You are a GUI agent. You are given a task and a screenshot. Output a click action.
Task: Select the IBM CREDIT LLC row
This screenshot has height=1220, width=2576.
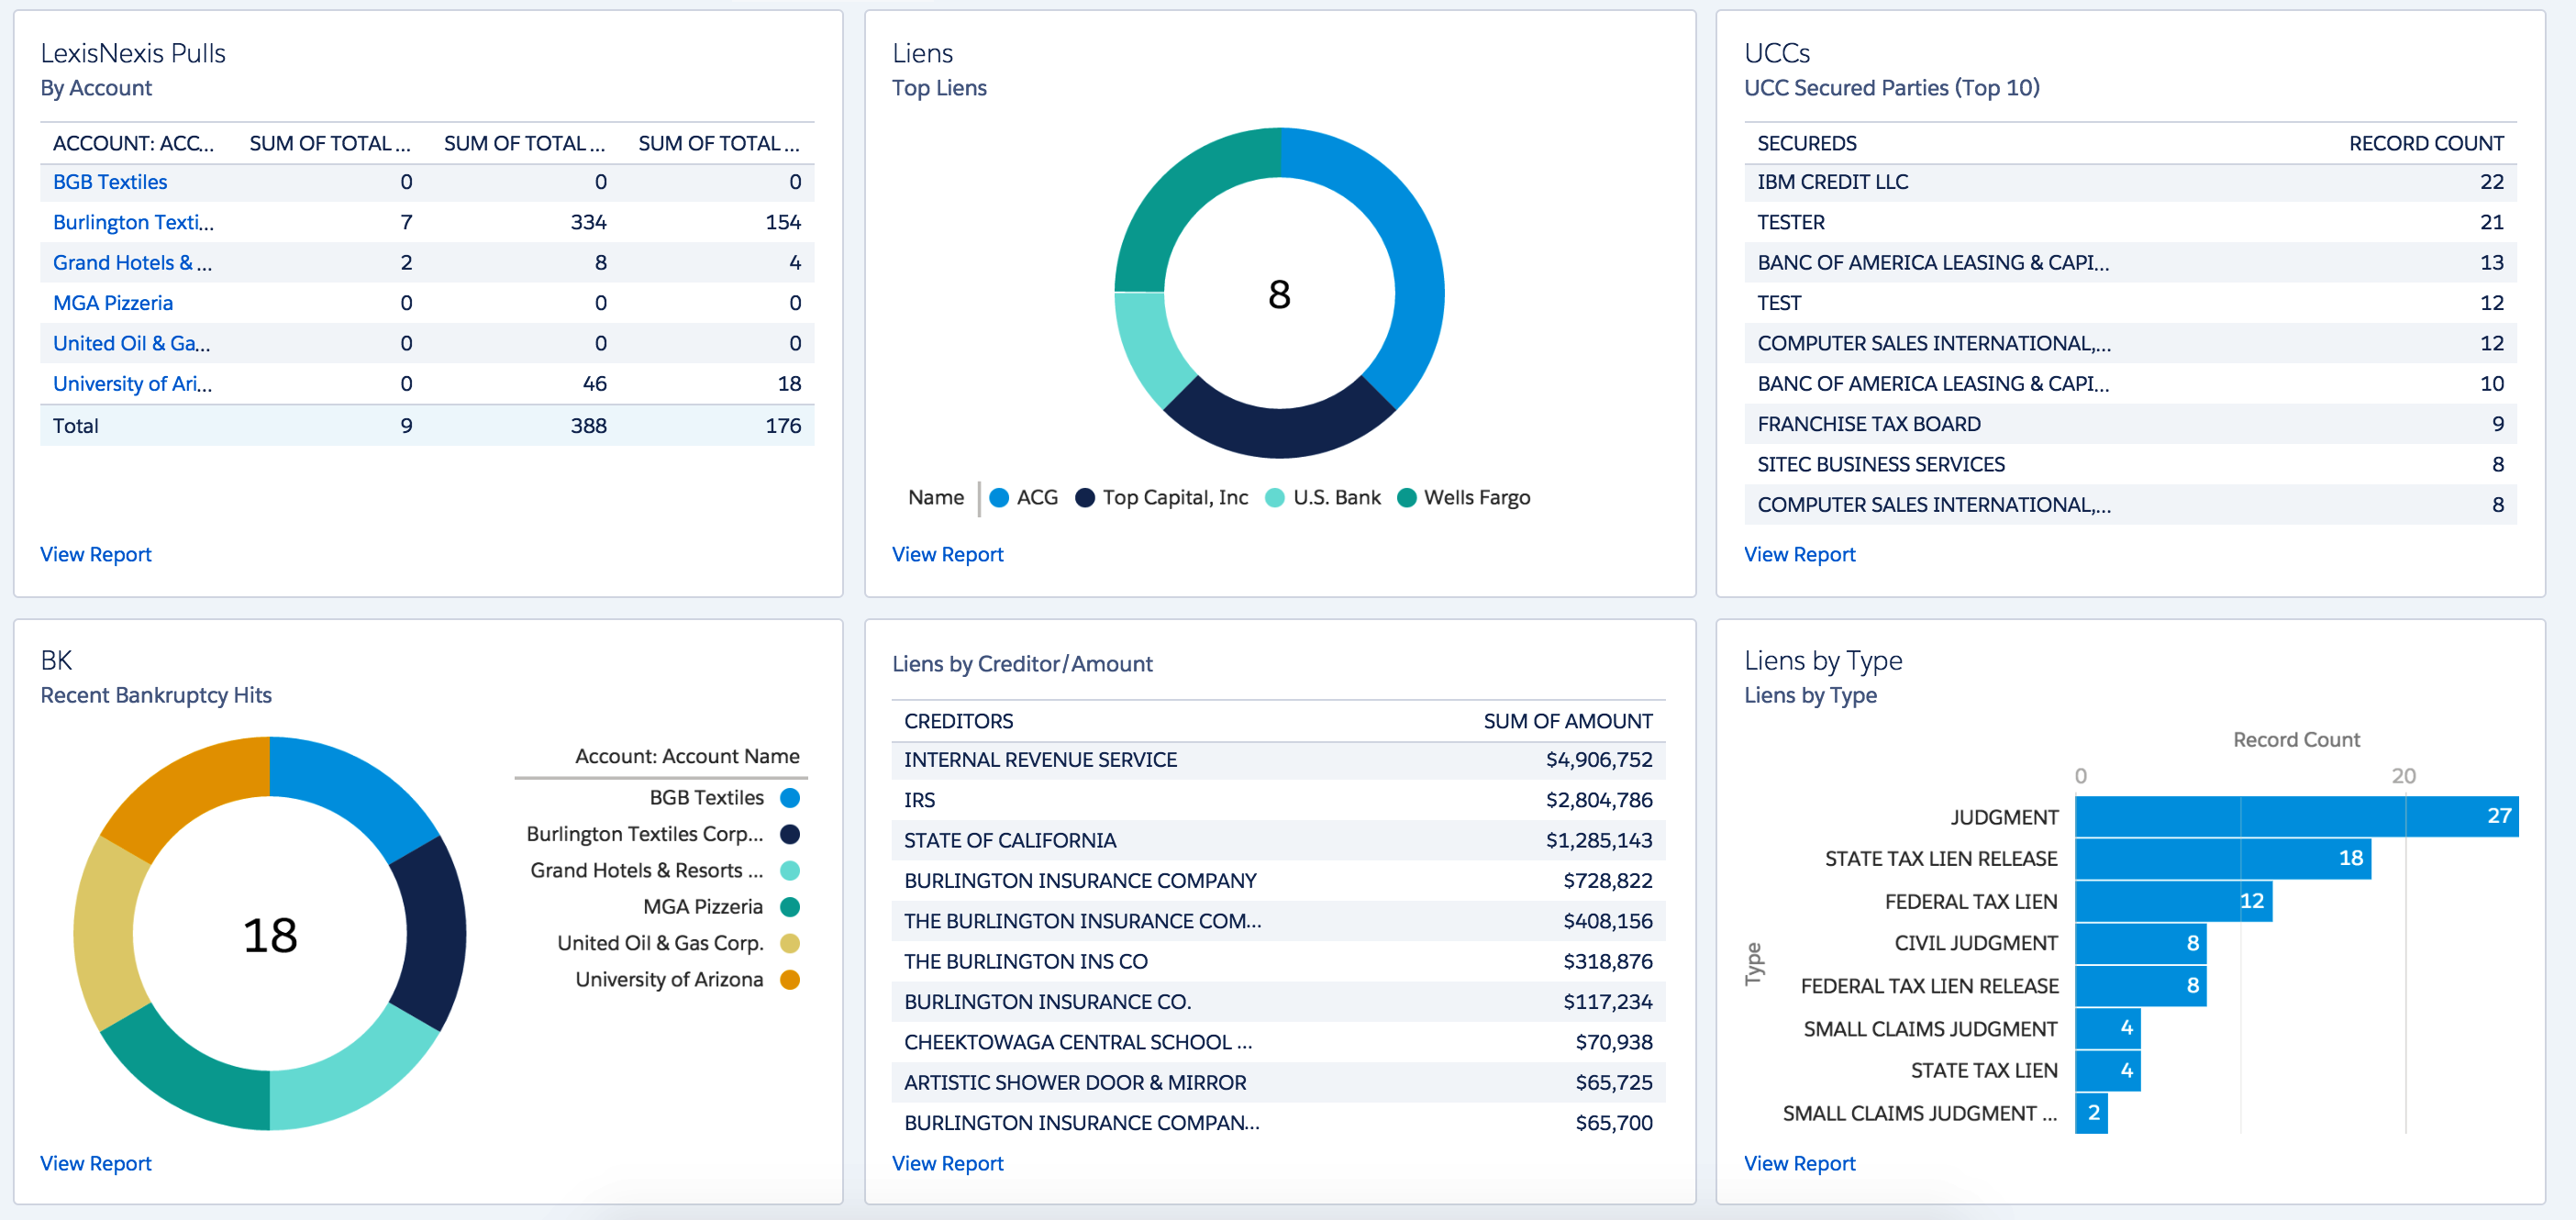(x=1832, y=182)
